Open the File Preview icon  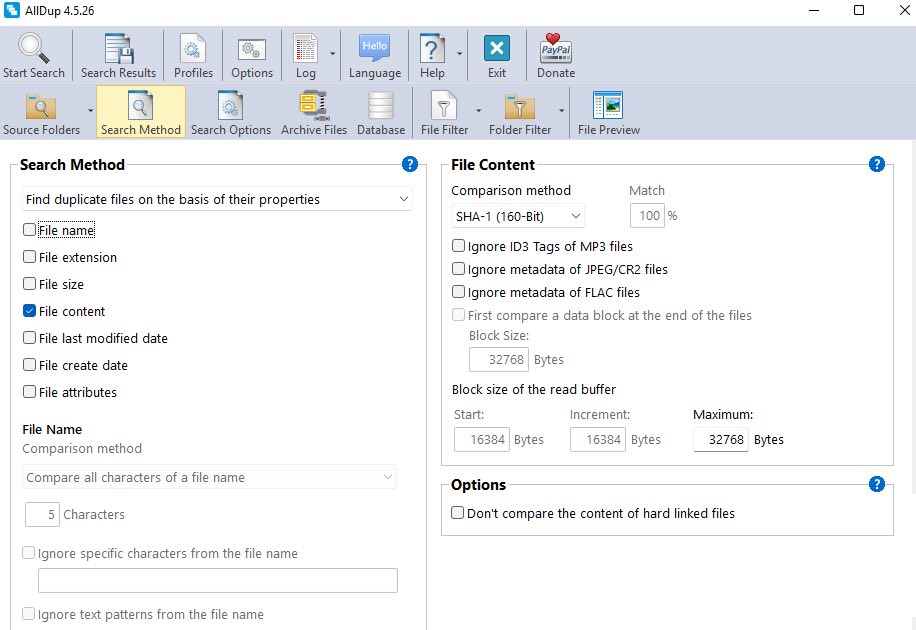point(608,106)
